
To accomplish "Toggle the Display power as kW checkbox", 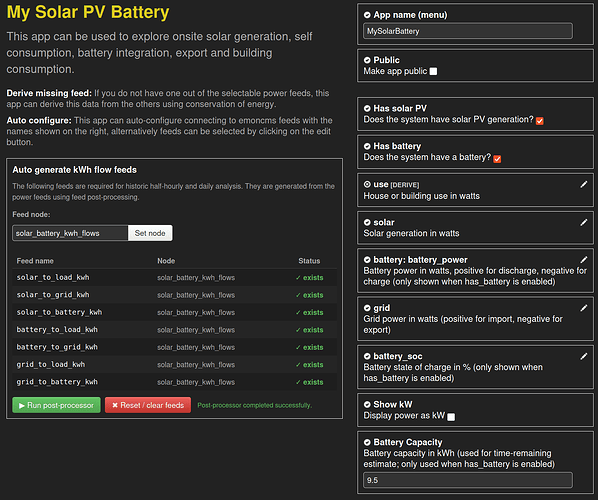I will 451,417.
